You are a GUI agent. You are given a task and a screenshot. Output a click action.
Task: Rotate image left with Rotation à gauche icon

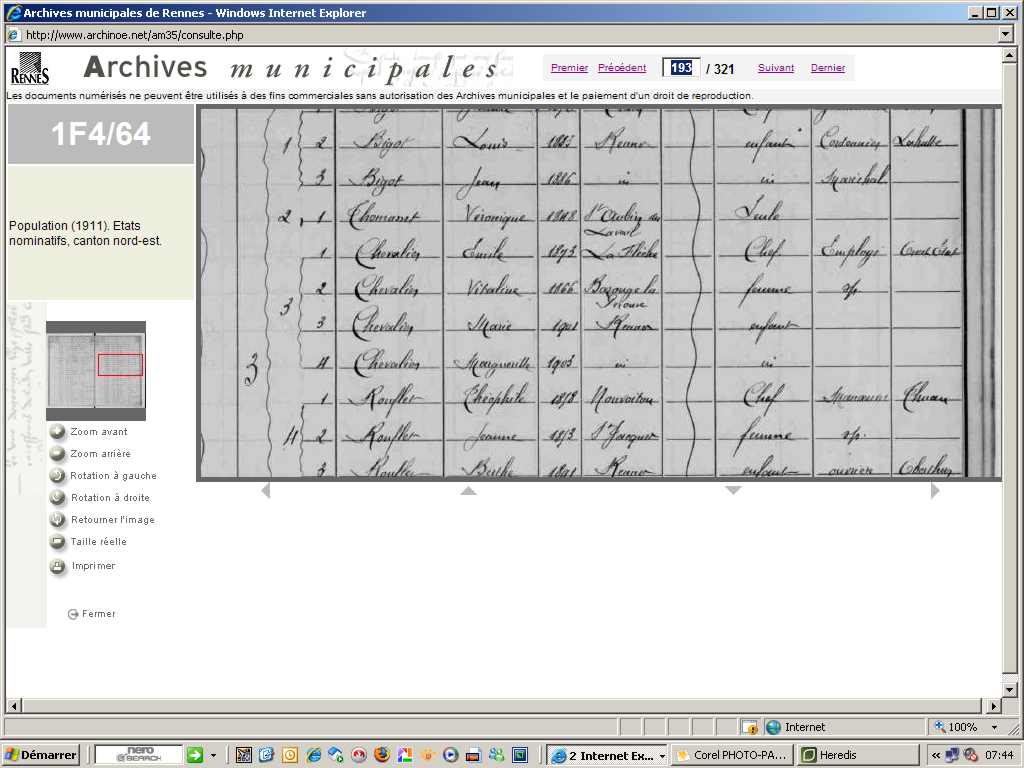(x=58, y=476)
